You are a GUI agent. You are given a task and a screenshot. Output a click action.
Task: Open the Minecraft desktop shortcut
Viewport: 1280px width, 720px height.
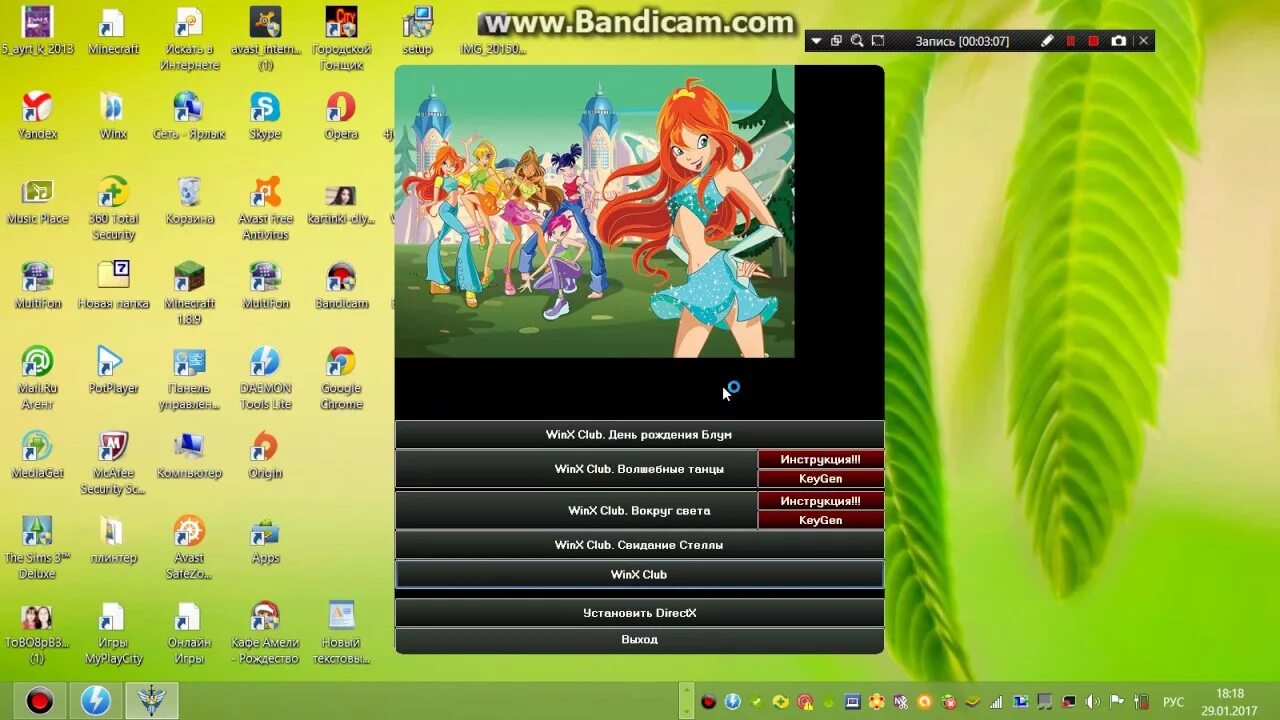(x=113, y=31)
